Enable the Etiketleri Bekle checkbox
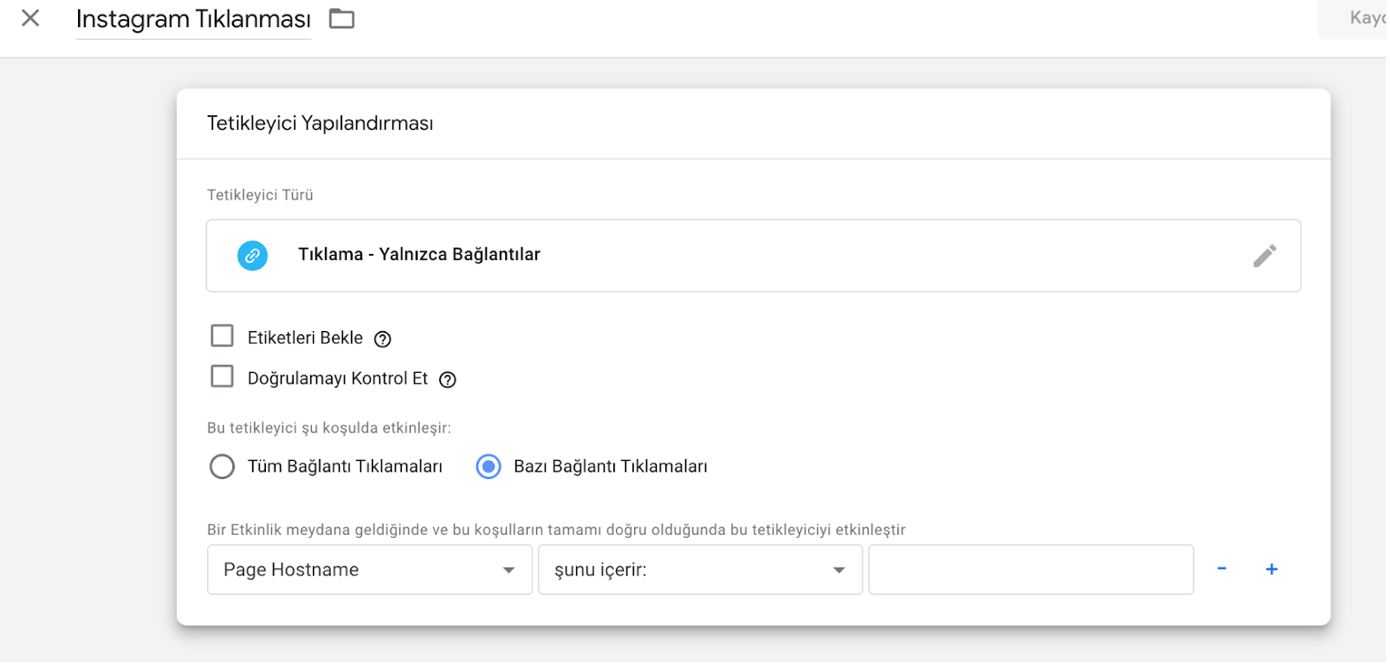The width and height of the screenshot is (1390, 666). tap(222, 336)
